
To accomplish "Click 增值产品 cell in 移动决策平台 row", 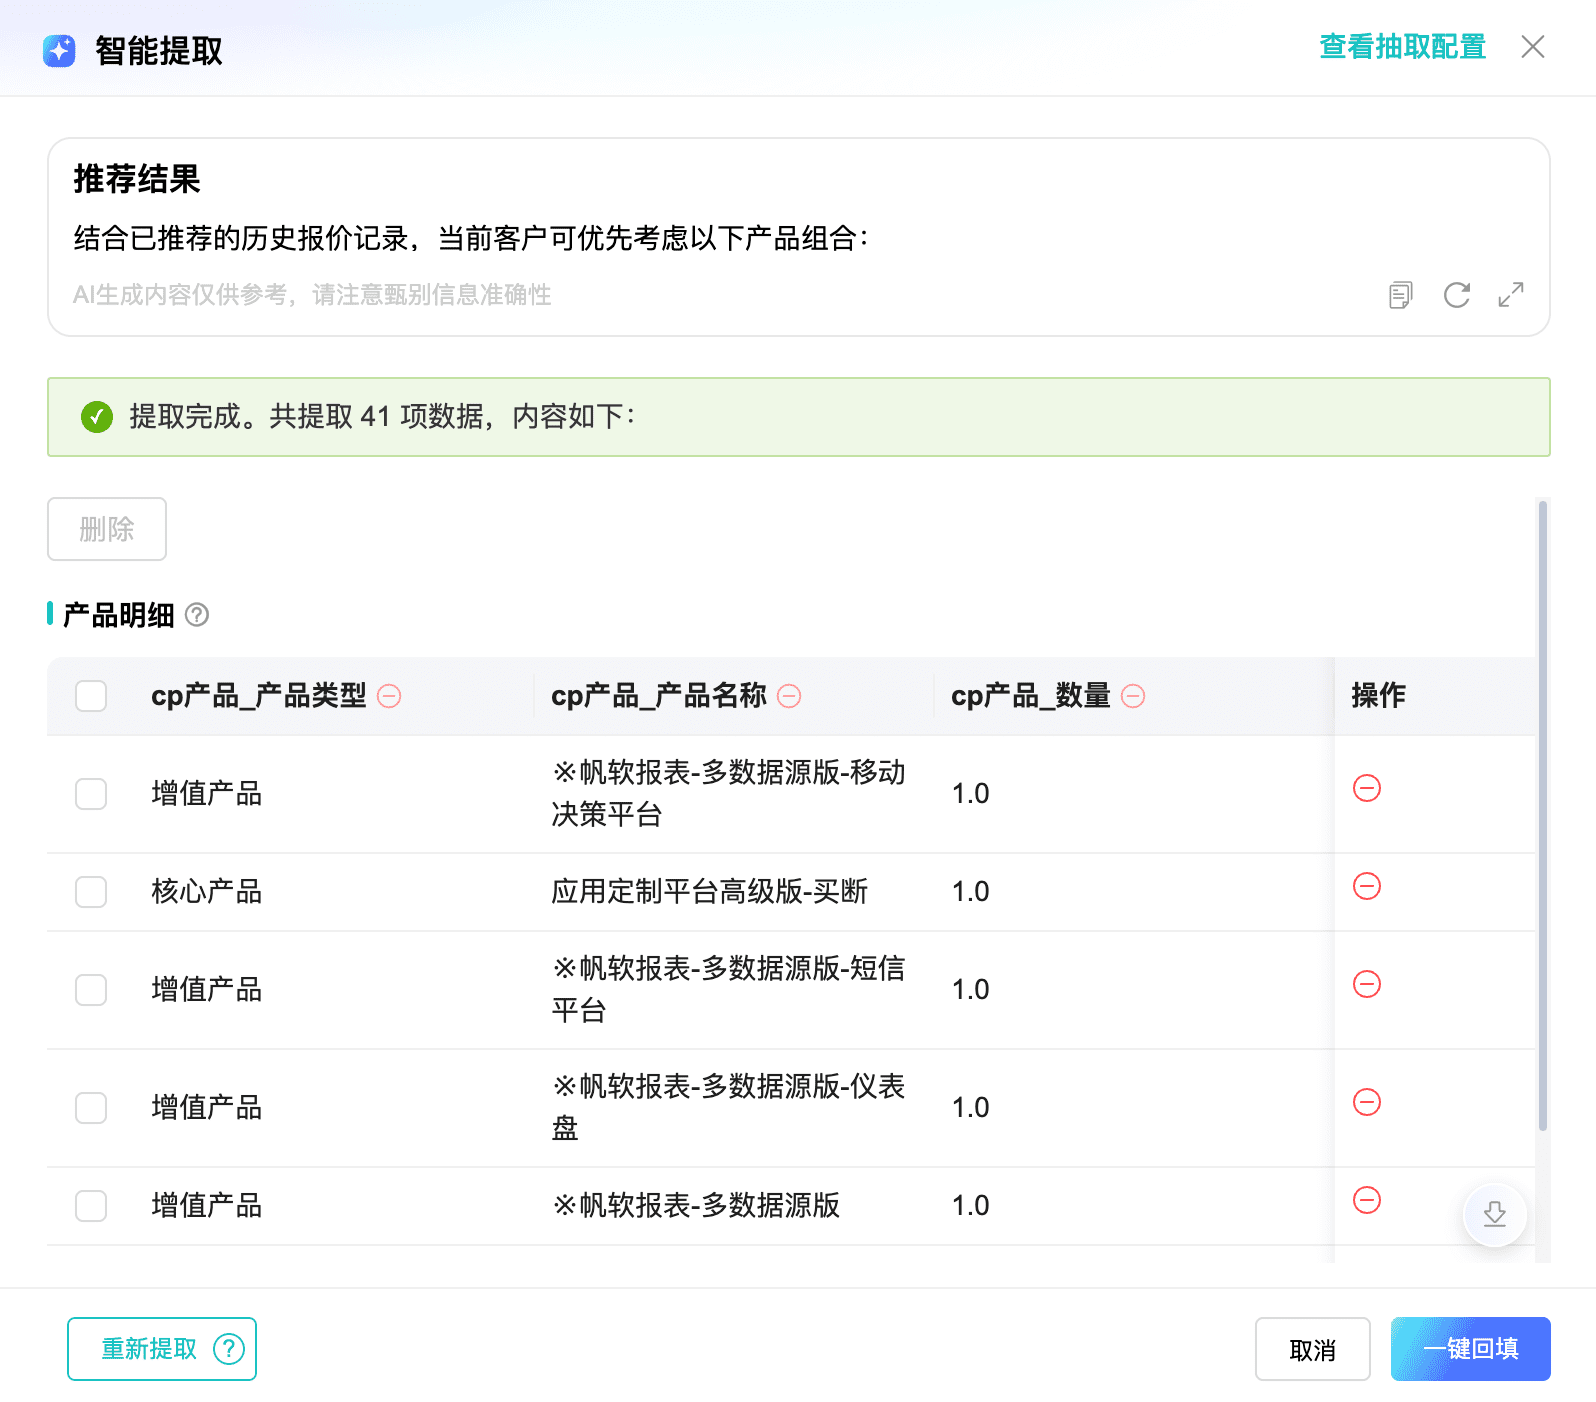I will click(x=207, y=794).
